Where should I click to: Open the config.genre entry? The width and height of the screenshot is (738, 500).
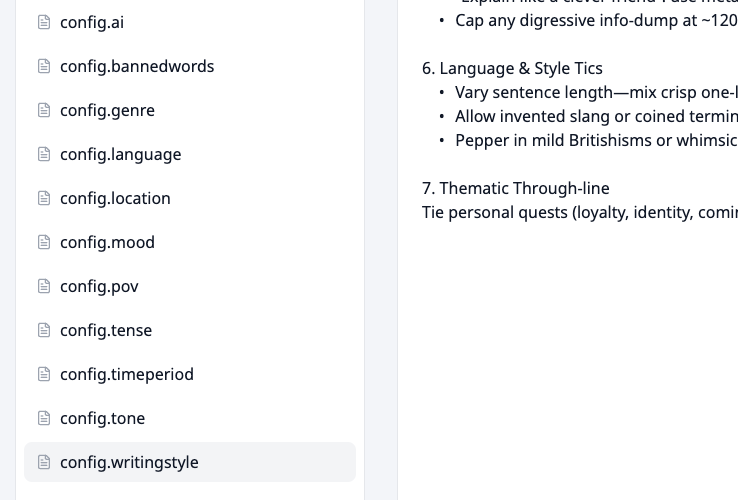coord(190,110)
